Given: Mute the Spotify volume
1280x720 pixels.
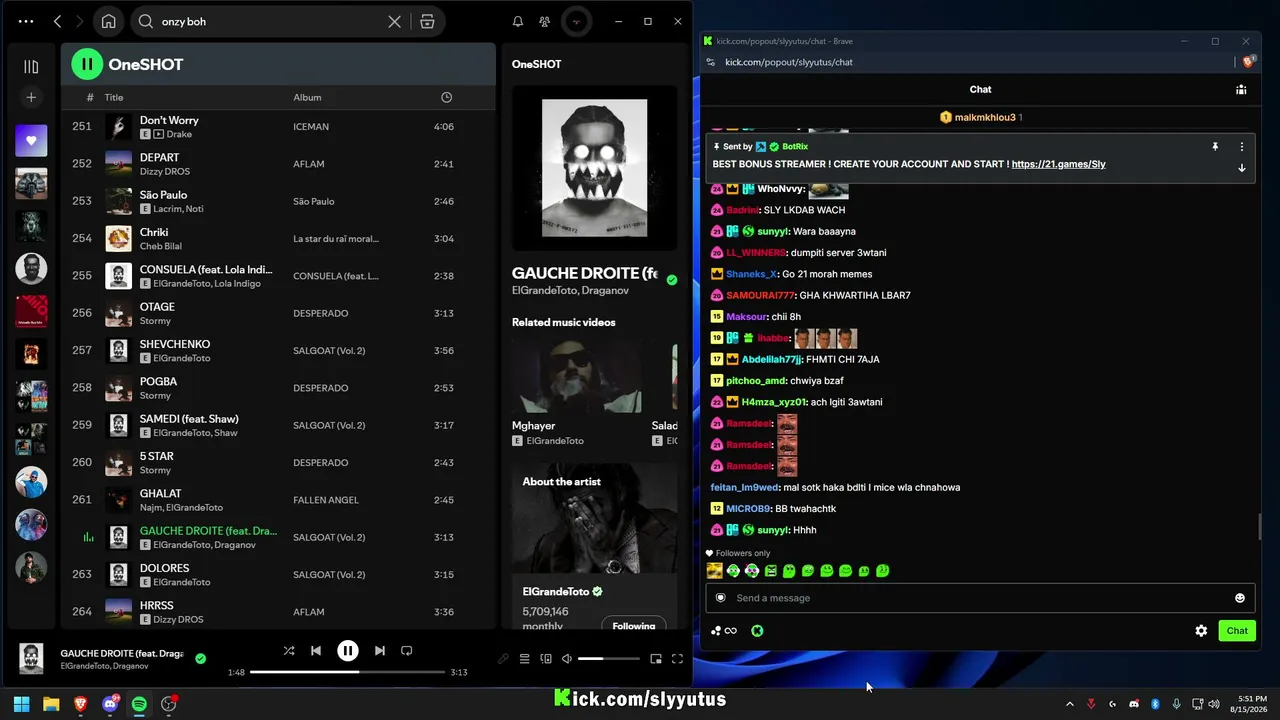Looking at the screenshot, I should tap(567, 659).
